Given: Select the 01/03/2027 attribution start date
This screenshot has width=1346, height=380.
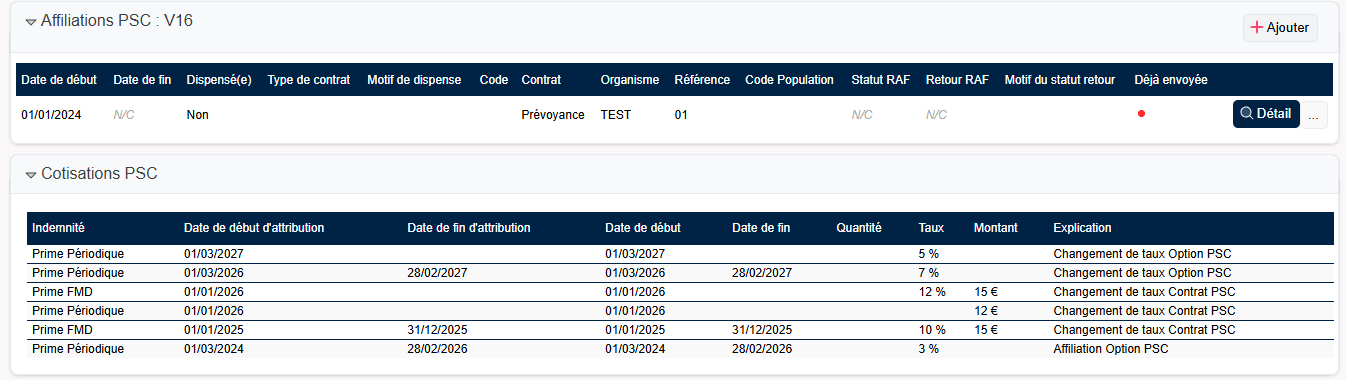Looking at the screenshot, I should coord(214,254).
